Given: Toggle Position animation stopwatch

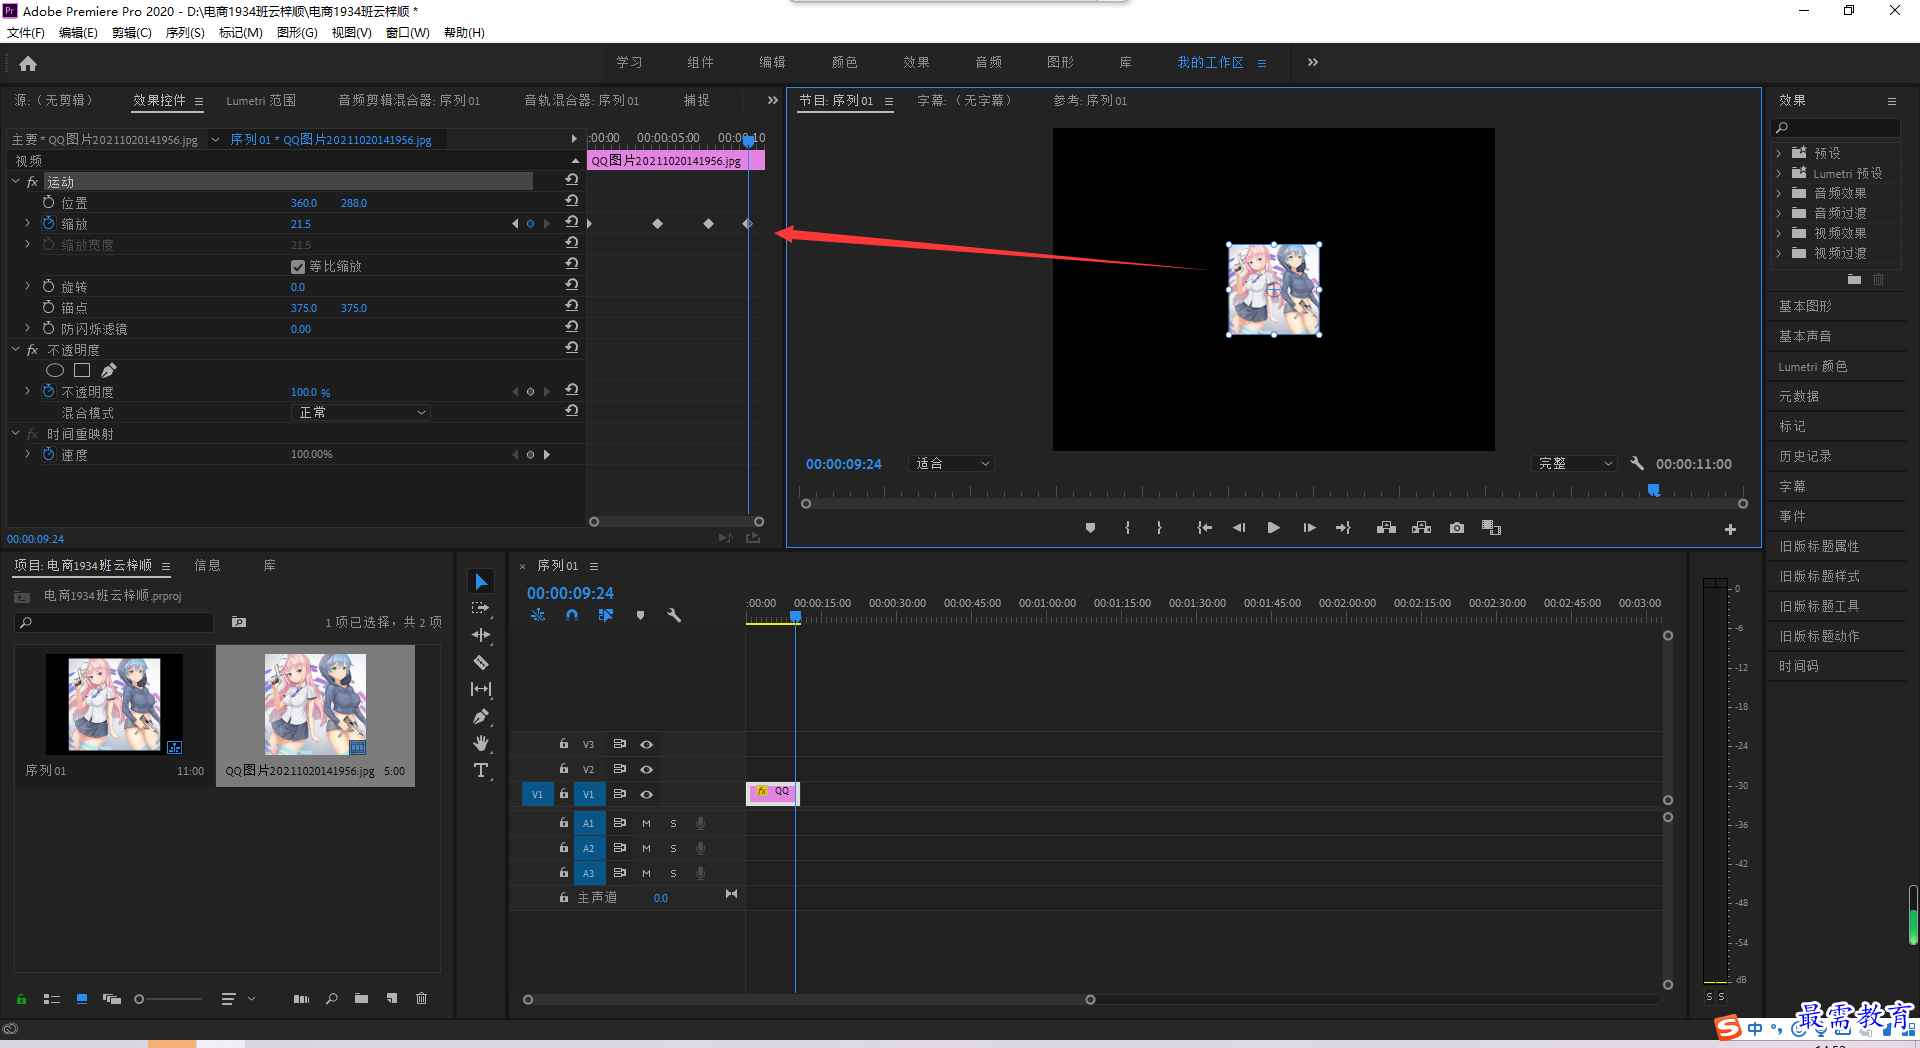Looking at the screenshot, I should tap(48, 202).
